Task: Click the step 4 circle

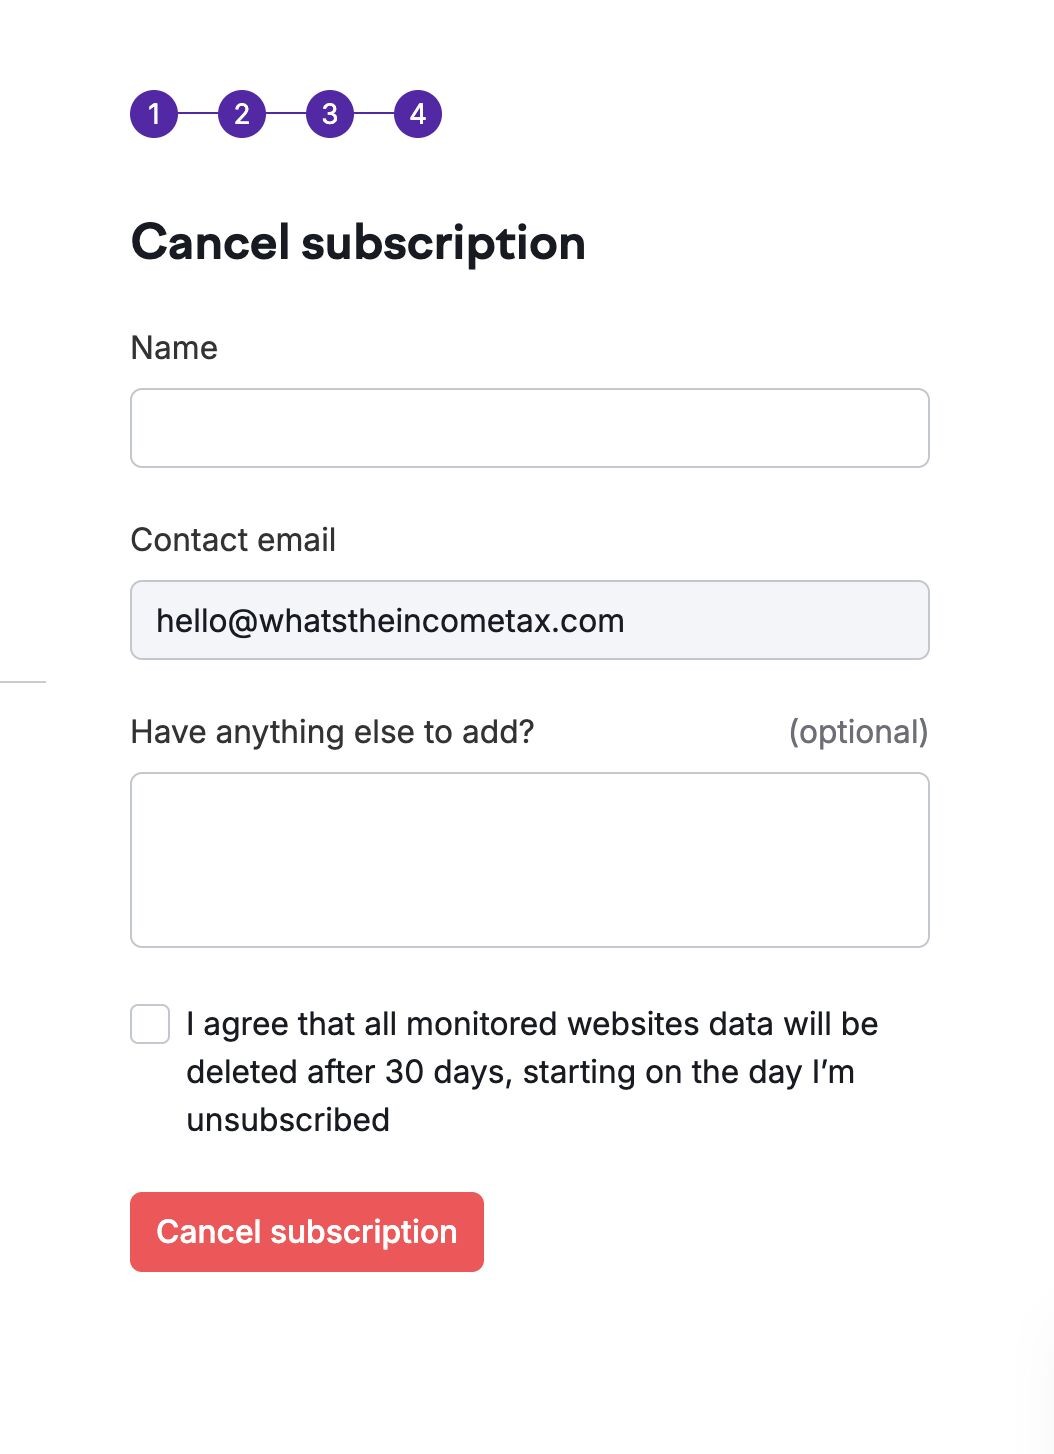Action: pyautogui.click(x=418, y=114)
